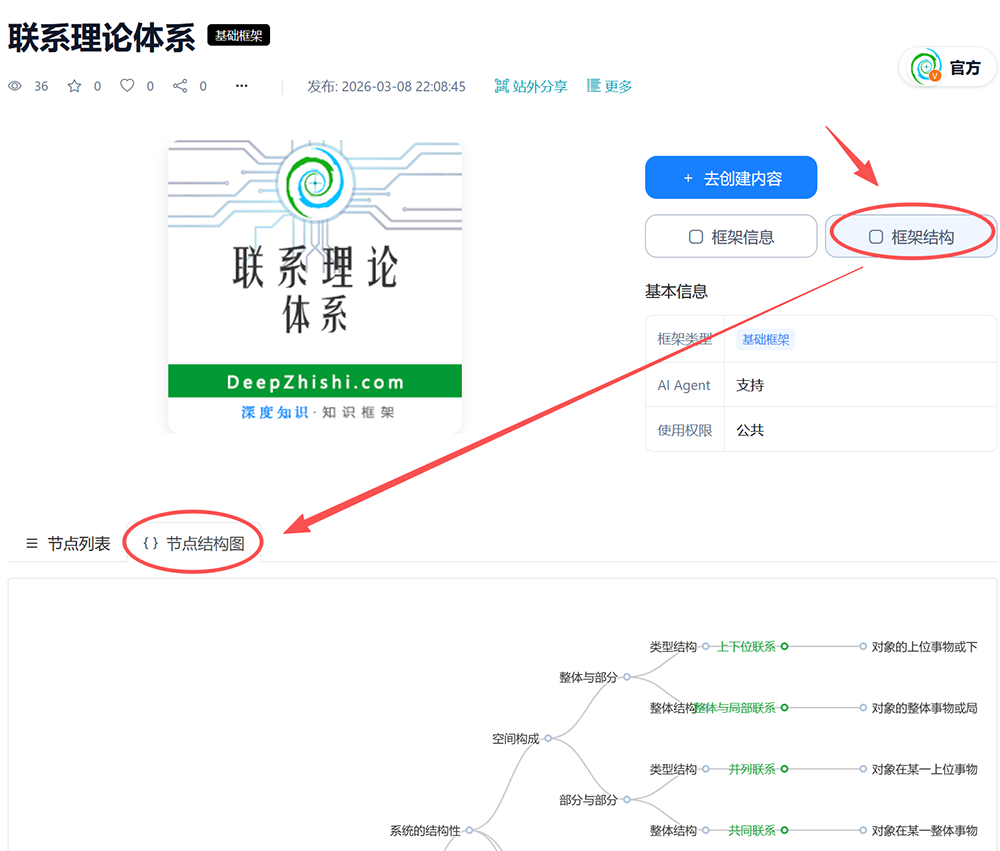Like the framework with heart icon

[128, 85]
